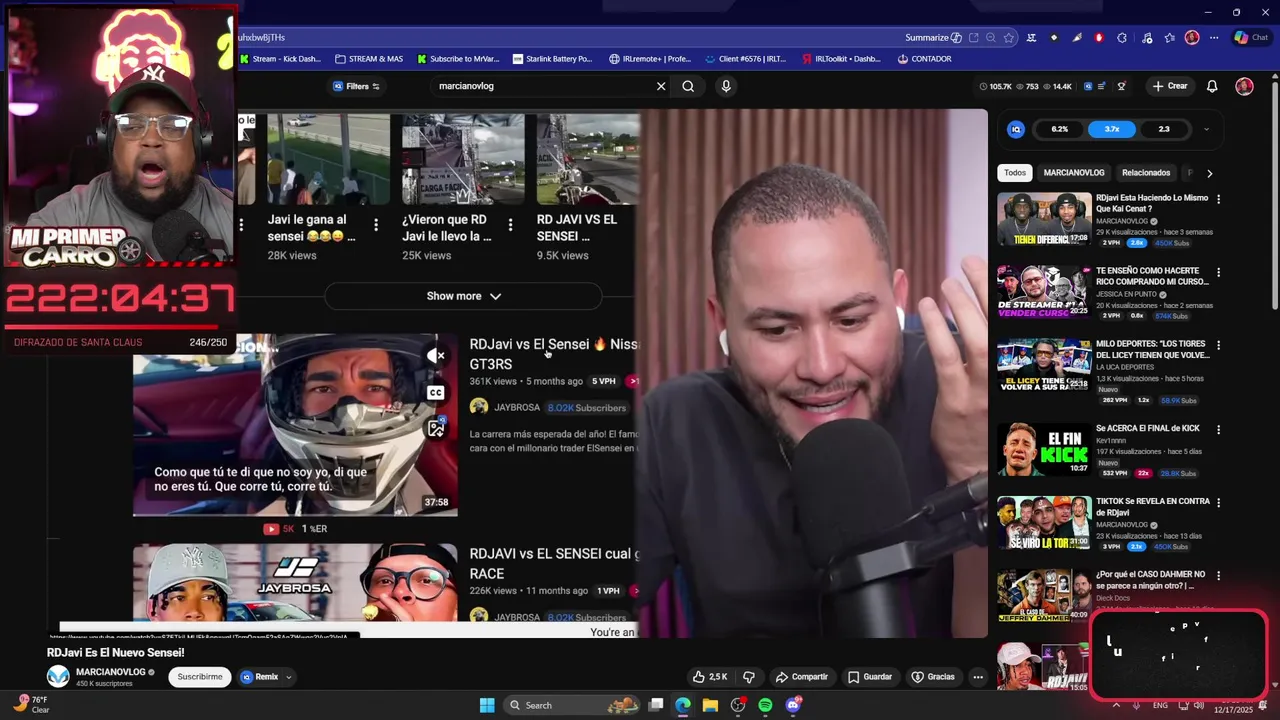1280x720 pixels.
Task: Open 'RDJavi vs El Sensei' GT3RS title
Action: pos(553,354)
